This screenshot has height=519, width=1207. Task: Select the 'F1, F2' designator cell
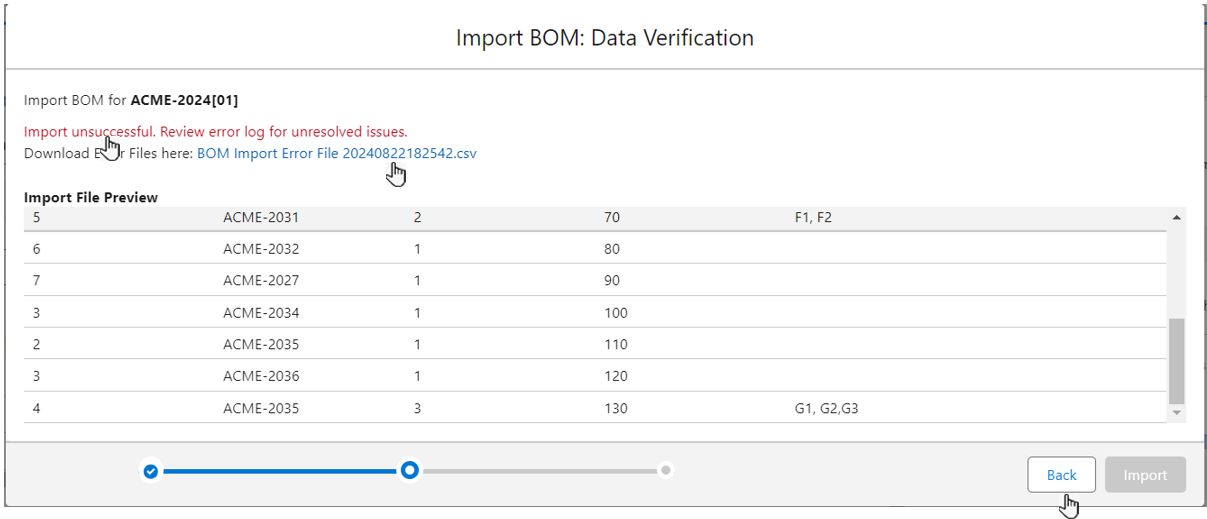coord(813,217)
